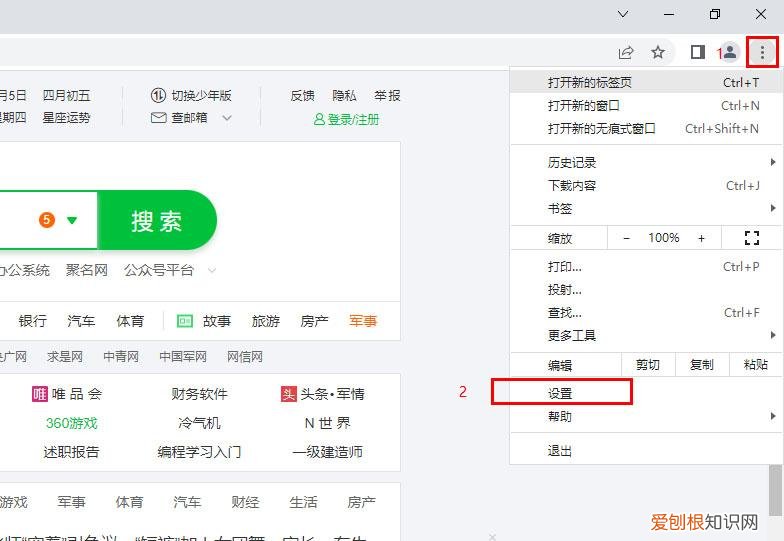Click 述职报告 link
Image resolution: width=784 pixels, height=541 pixels.
(x=72, y=452)
